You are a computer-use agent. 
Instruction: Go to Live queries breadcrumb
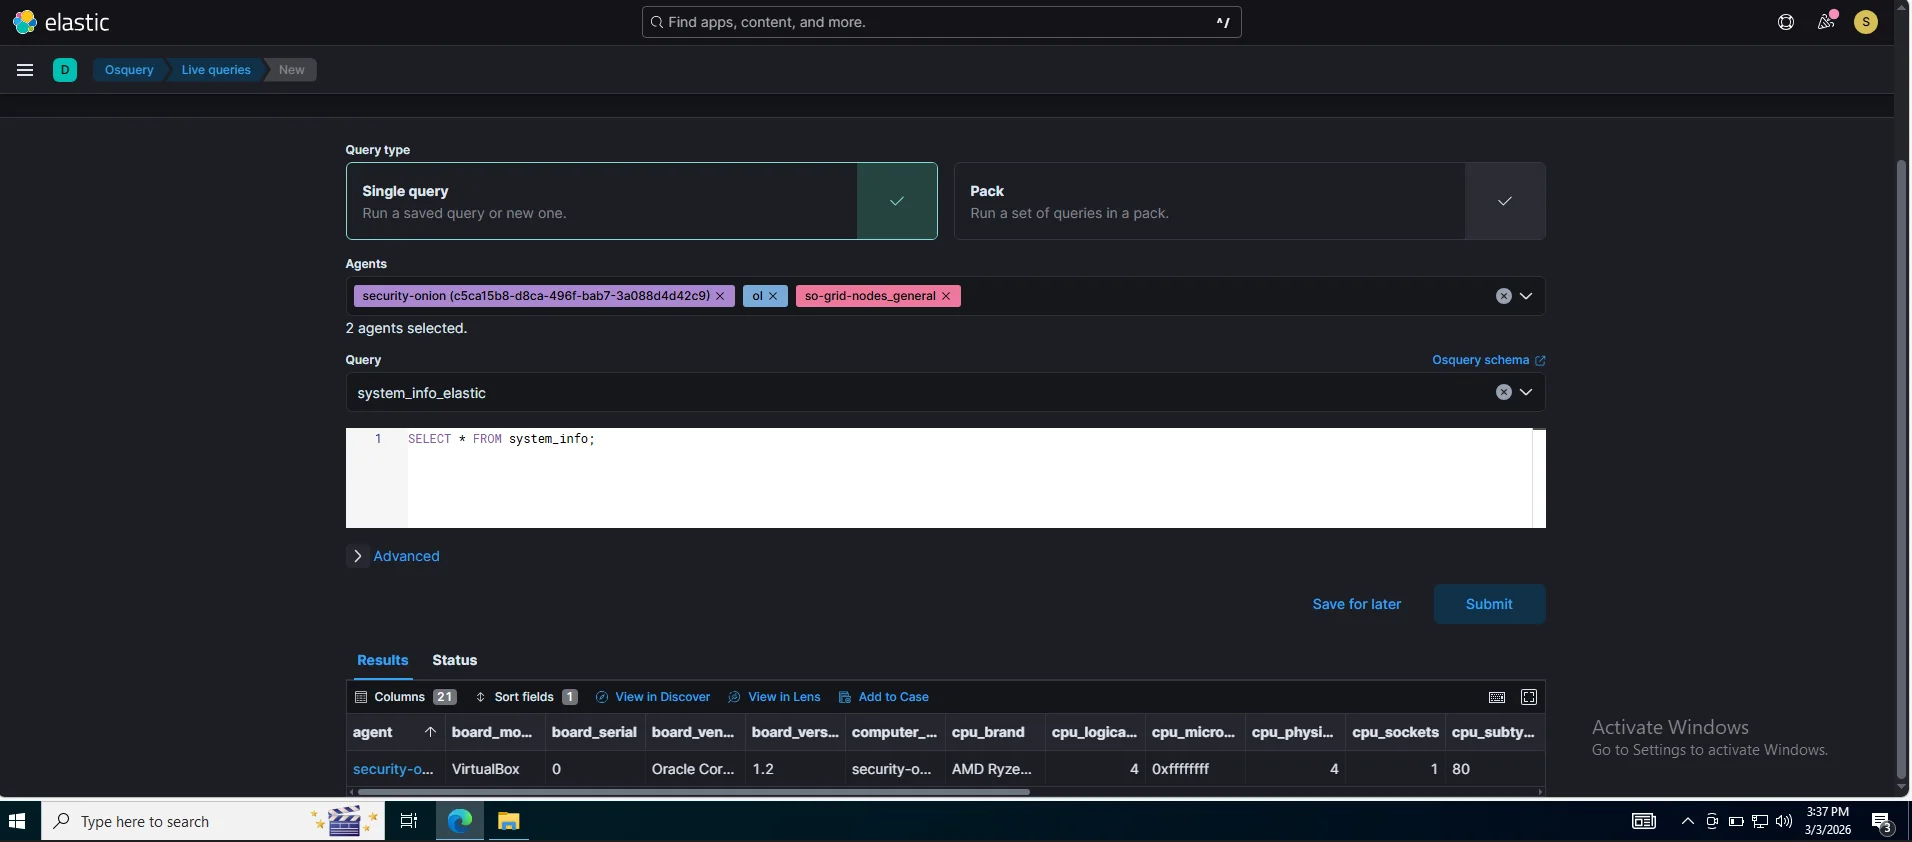point(216,70)
